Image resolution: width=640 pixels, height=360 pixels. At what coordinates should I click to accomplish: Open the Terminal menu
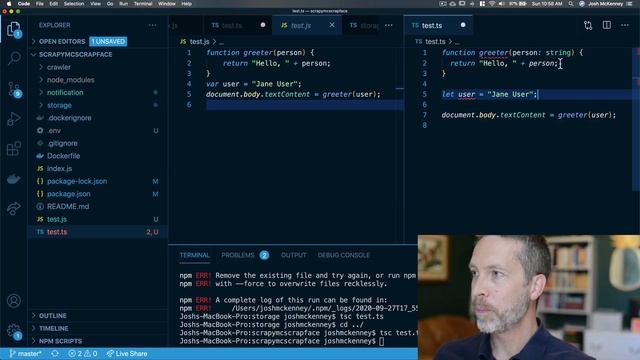(143, 4)
